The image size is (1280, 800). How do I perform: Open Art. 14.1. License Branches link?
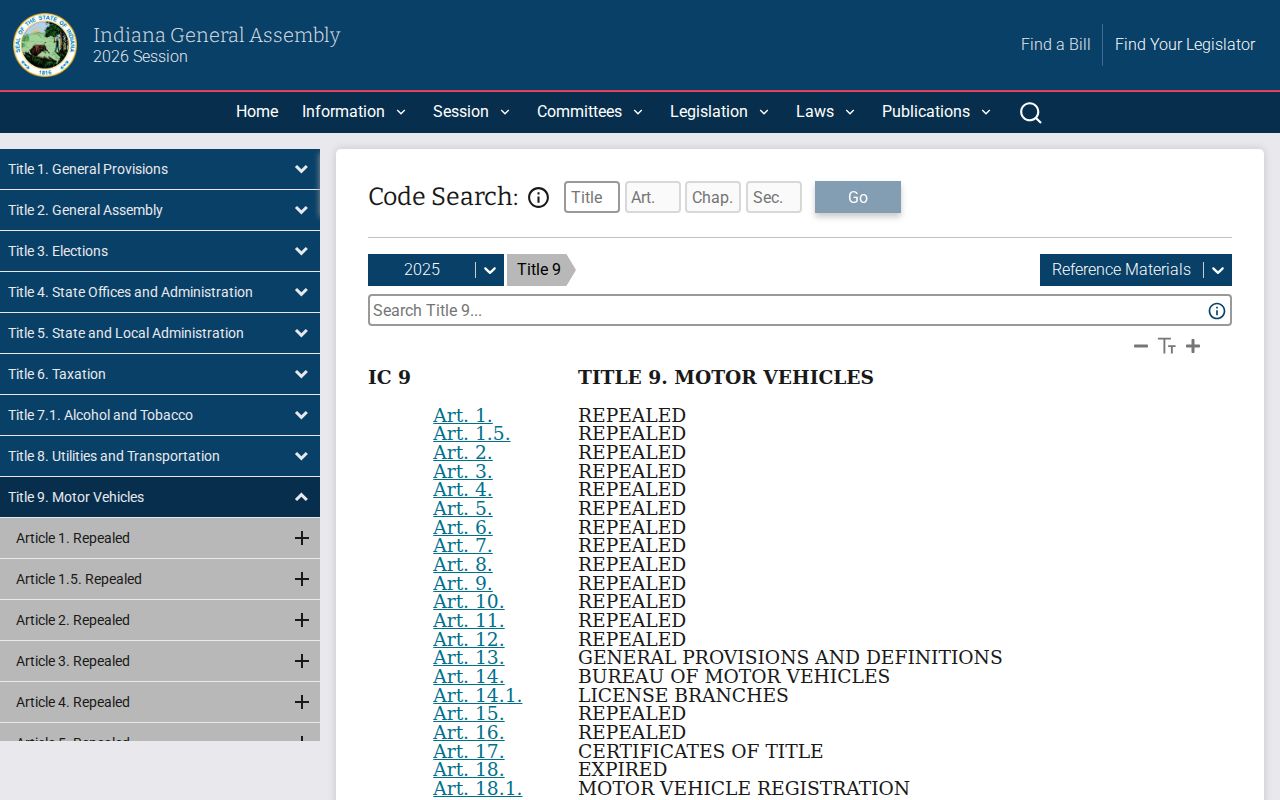(x=478, y=695)
